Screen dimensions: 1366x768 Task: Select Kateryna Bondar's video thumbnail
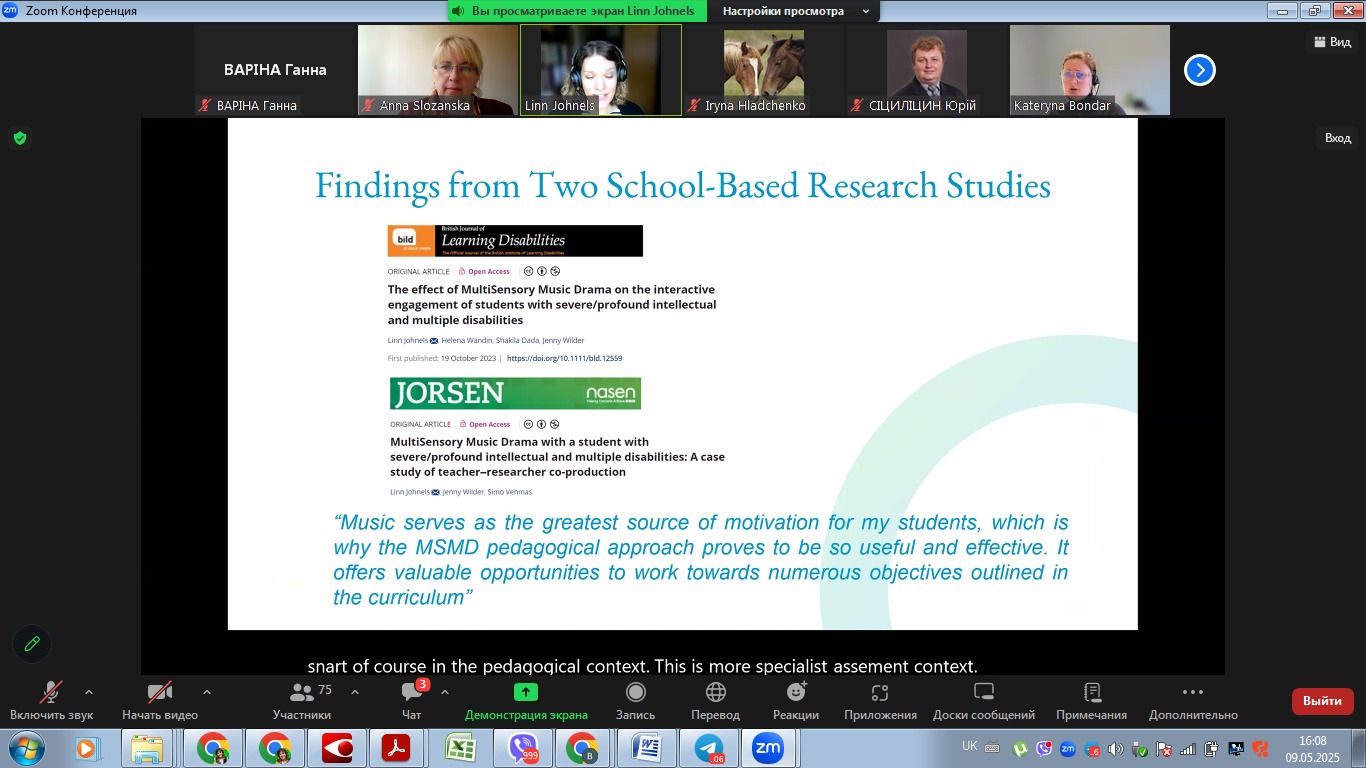click(x=1089, y=70)
